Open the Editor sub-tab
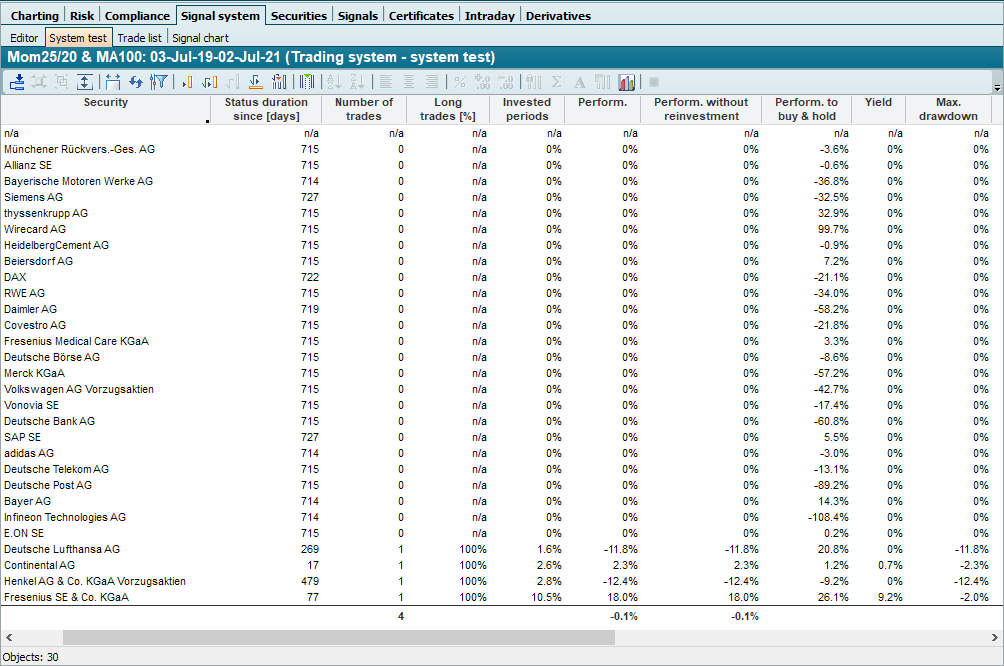 tap(24, 38)
